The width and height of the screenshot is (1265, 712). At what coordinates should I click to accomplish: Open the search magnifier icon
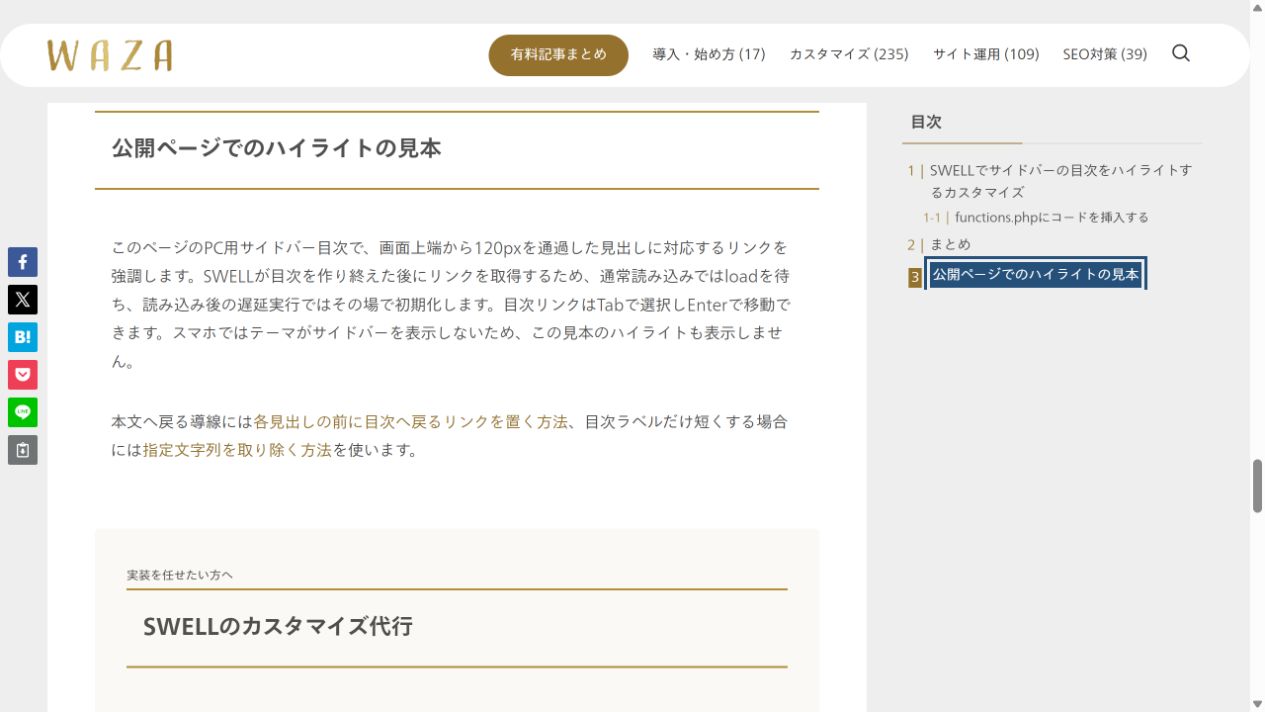coord(1181,54)
